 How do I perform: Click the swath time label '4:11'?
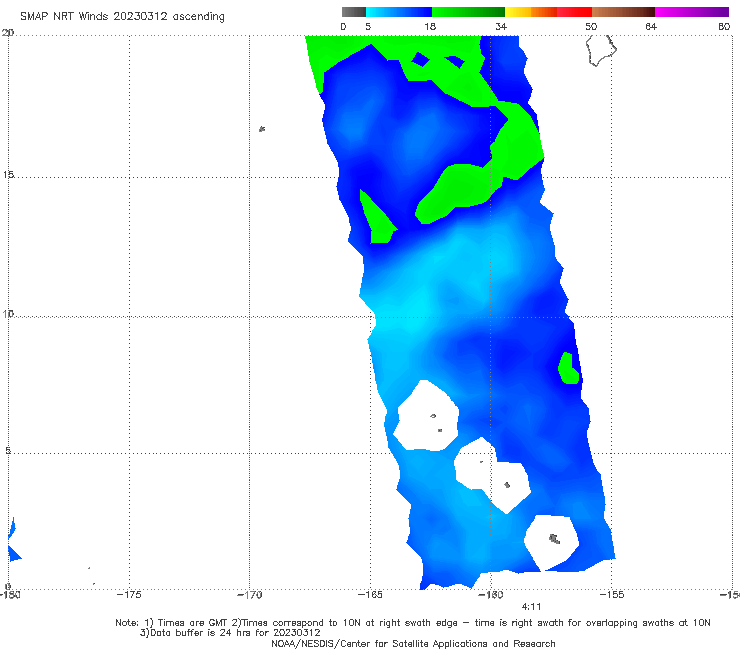pos(531,607)
